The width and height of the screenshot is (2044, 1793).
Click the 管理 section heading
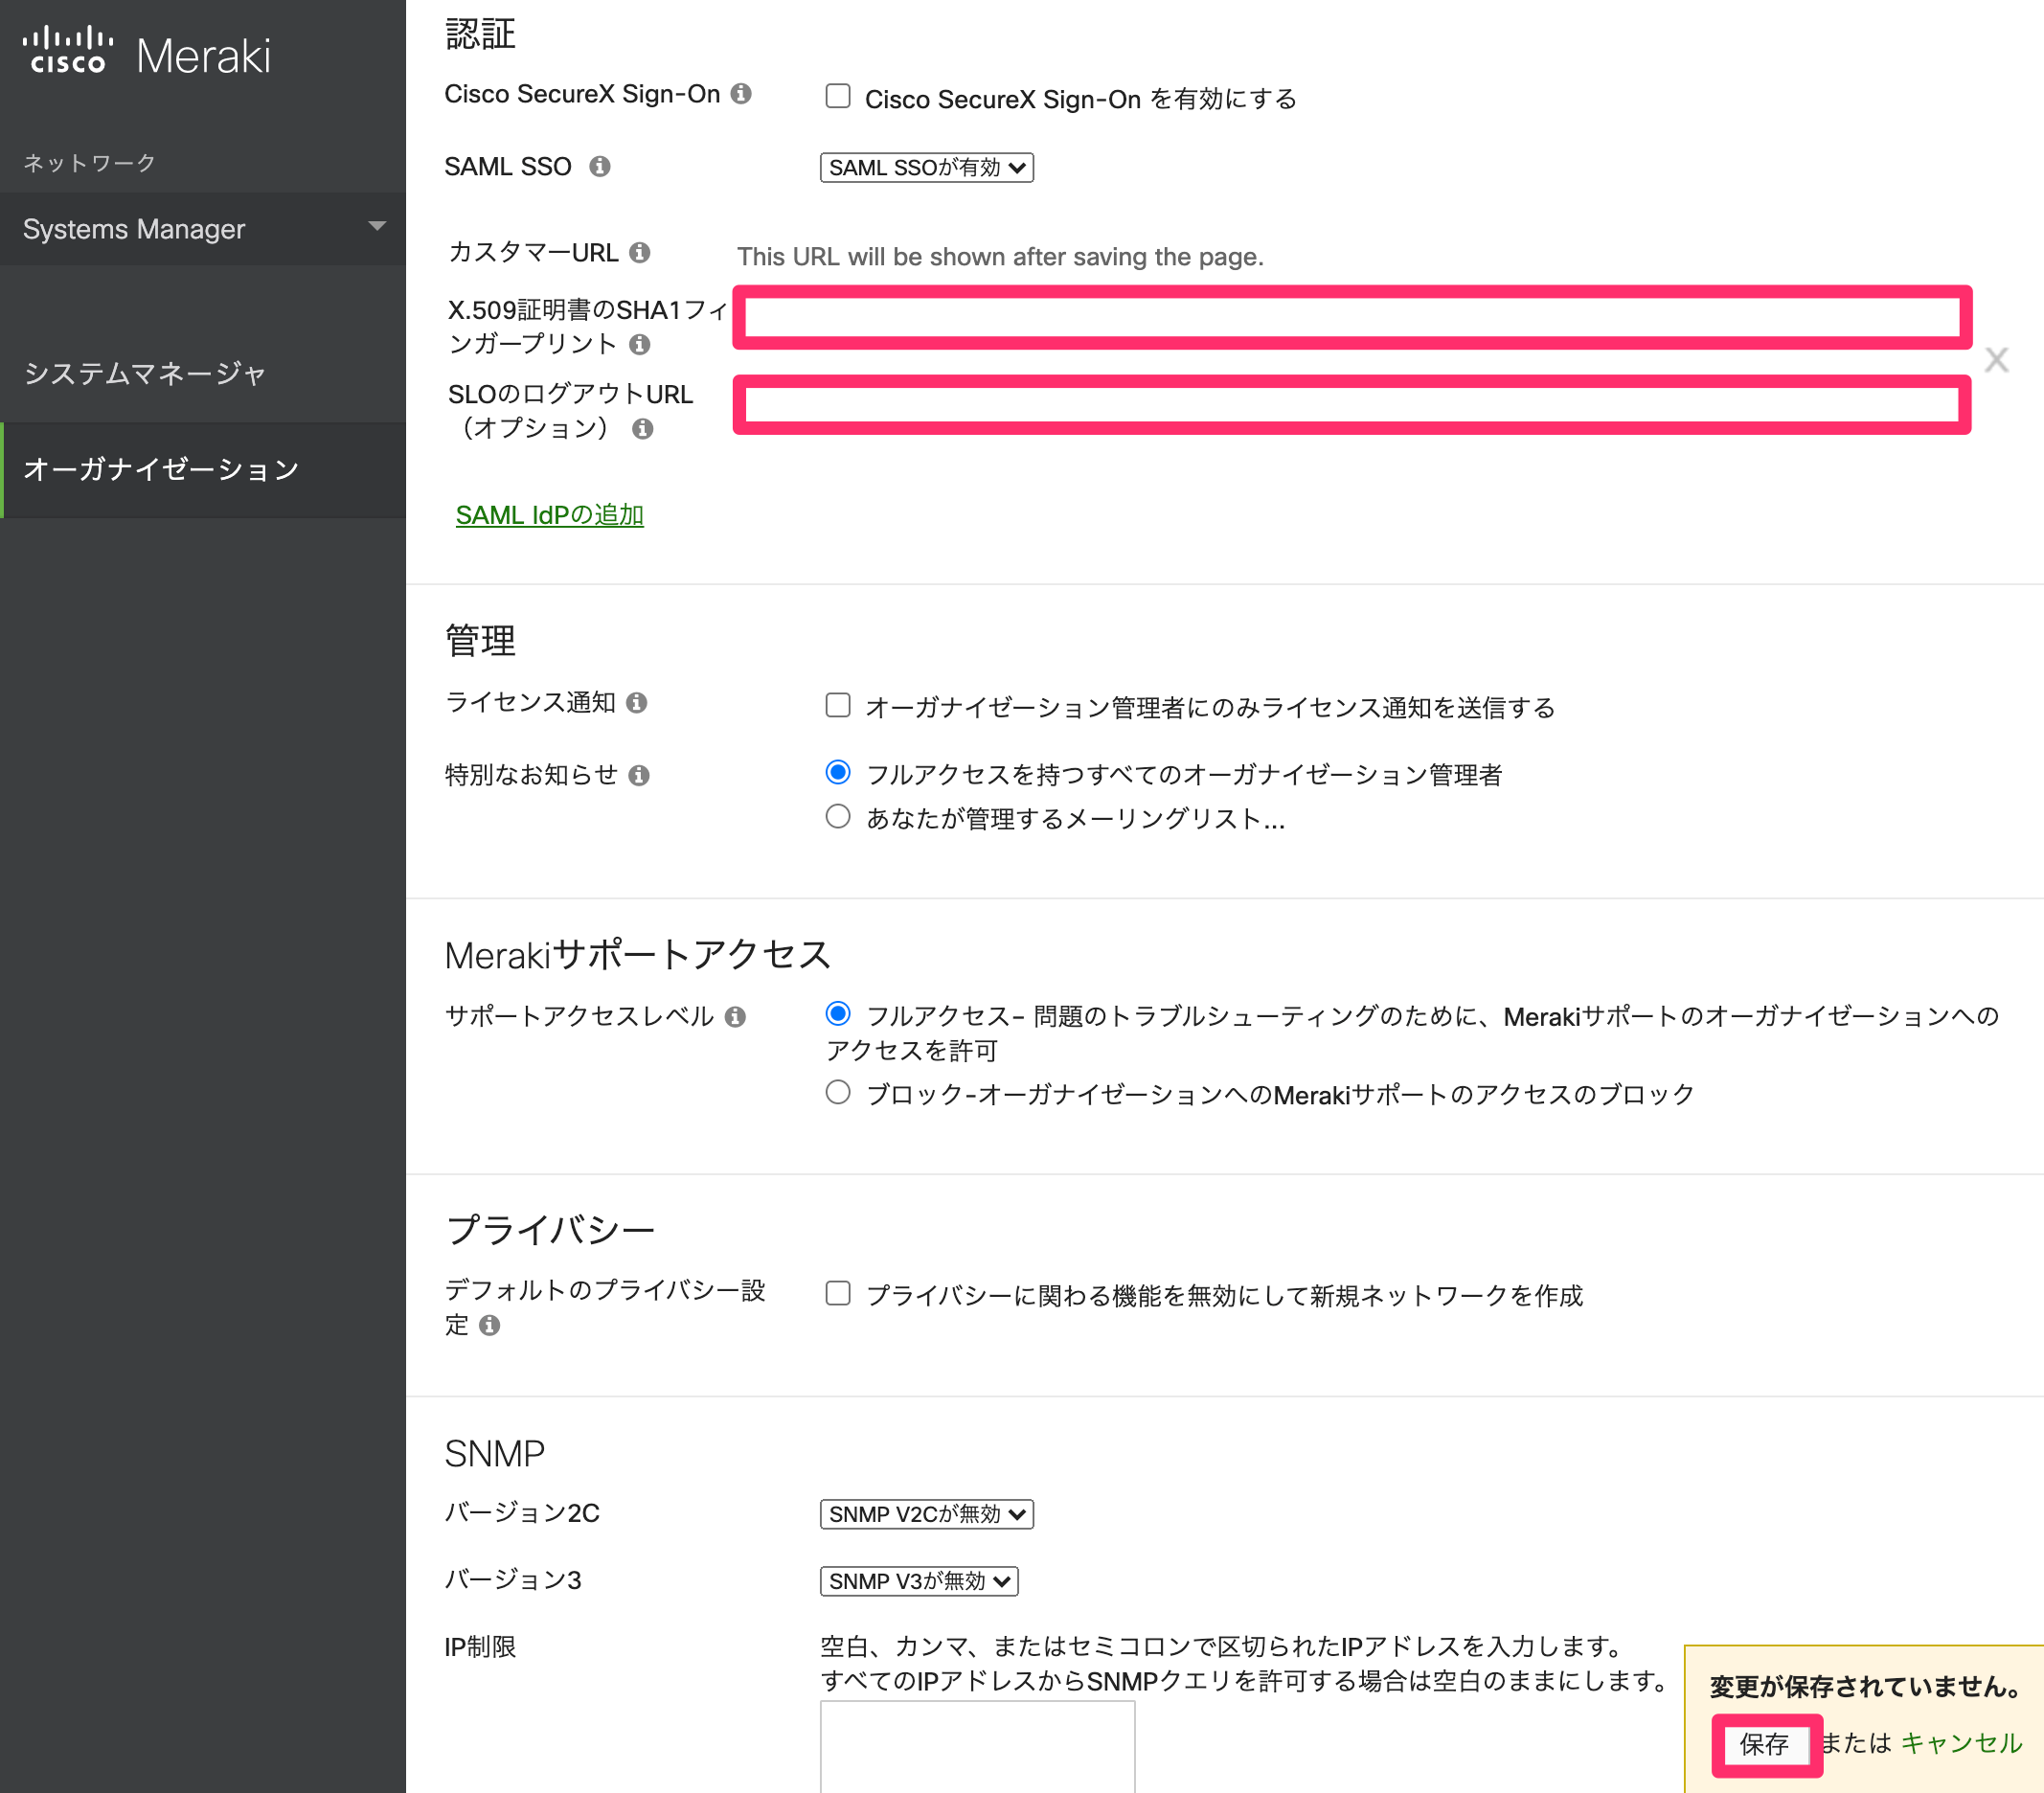tap(481, 640)
